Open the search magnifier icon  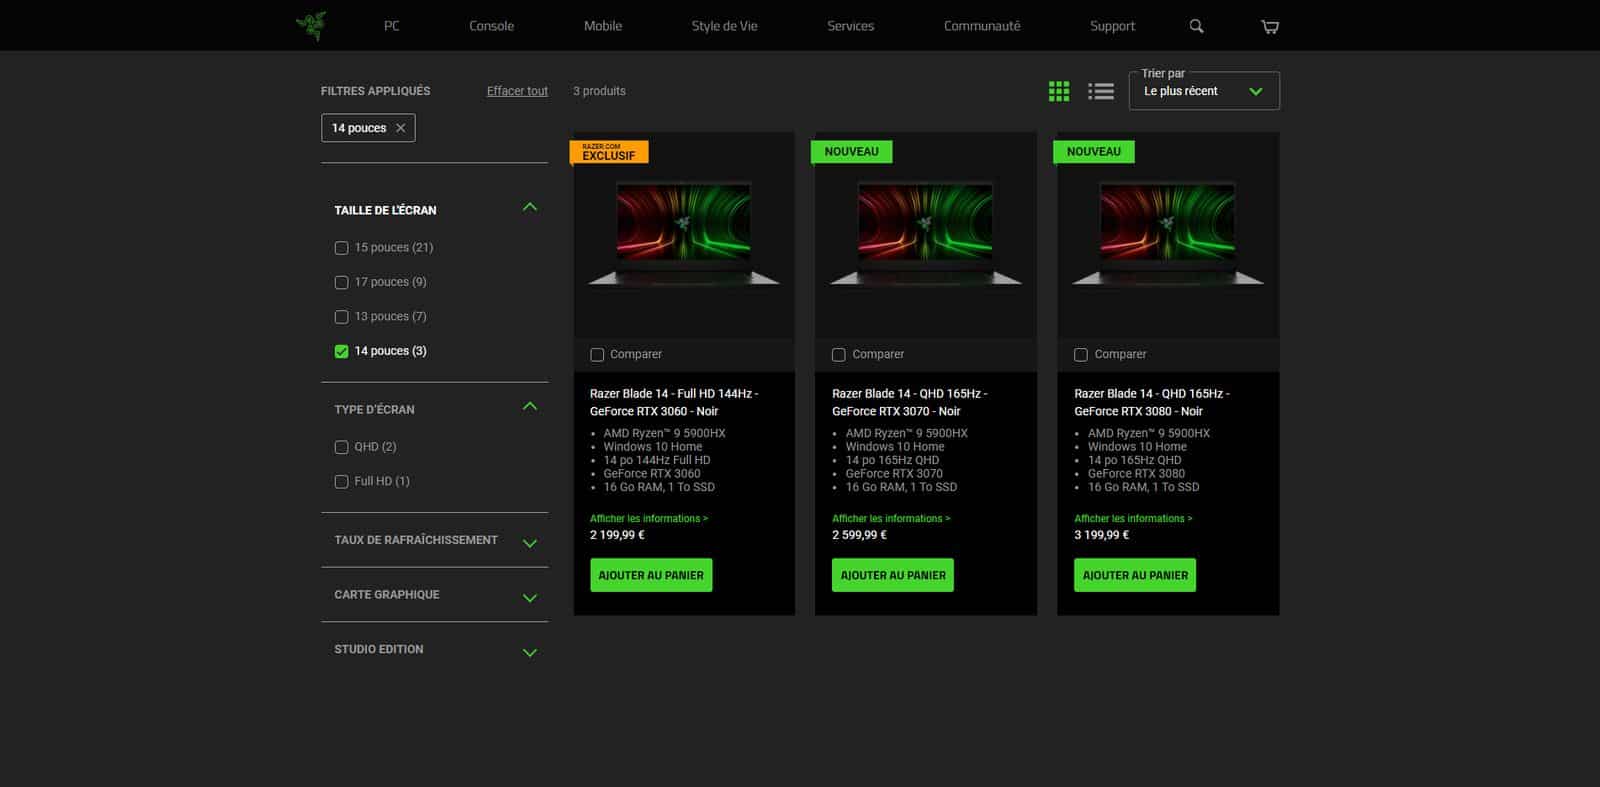point(1196,26)
